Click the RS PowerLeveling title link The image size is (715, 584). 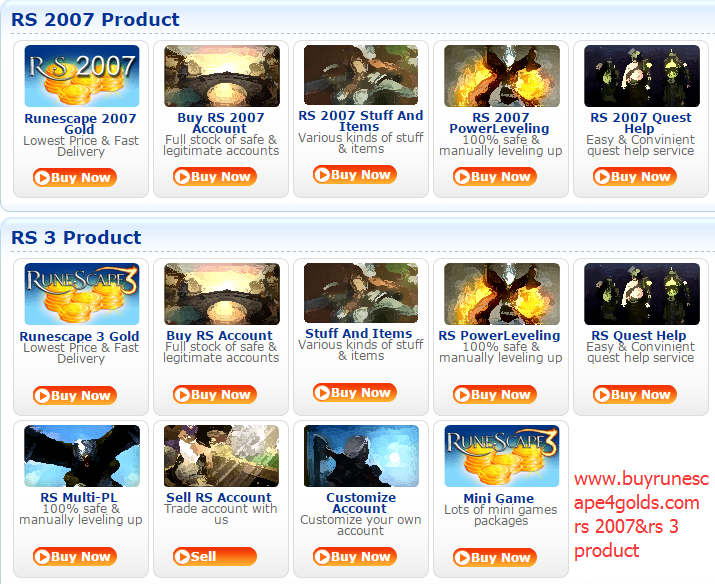[x=499, y=336]
